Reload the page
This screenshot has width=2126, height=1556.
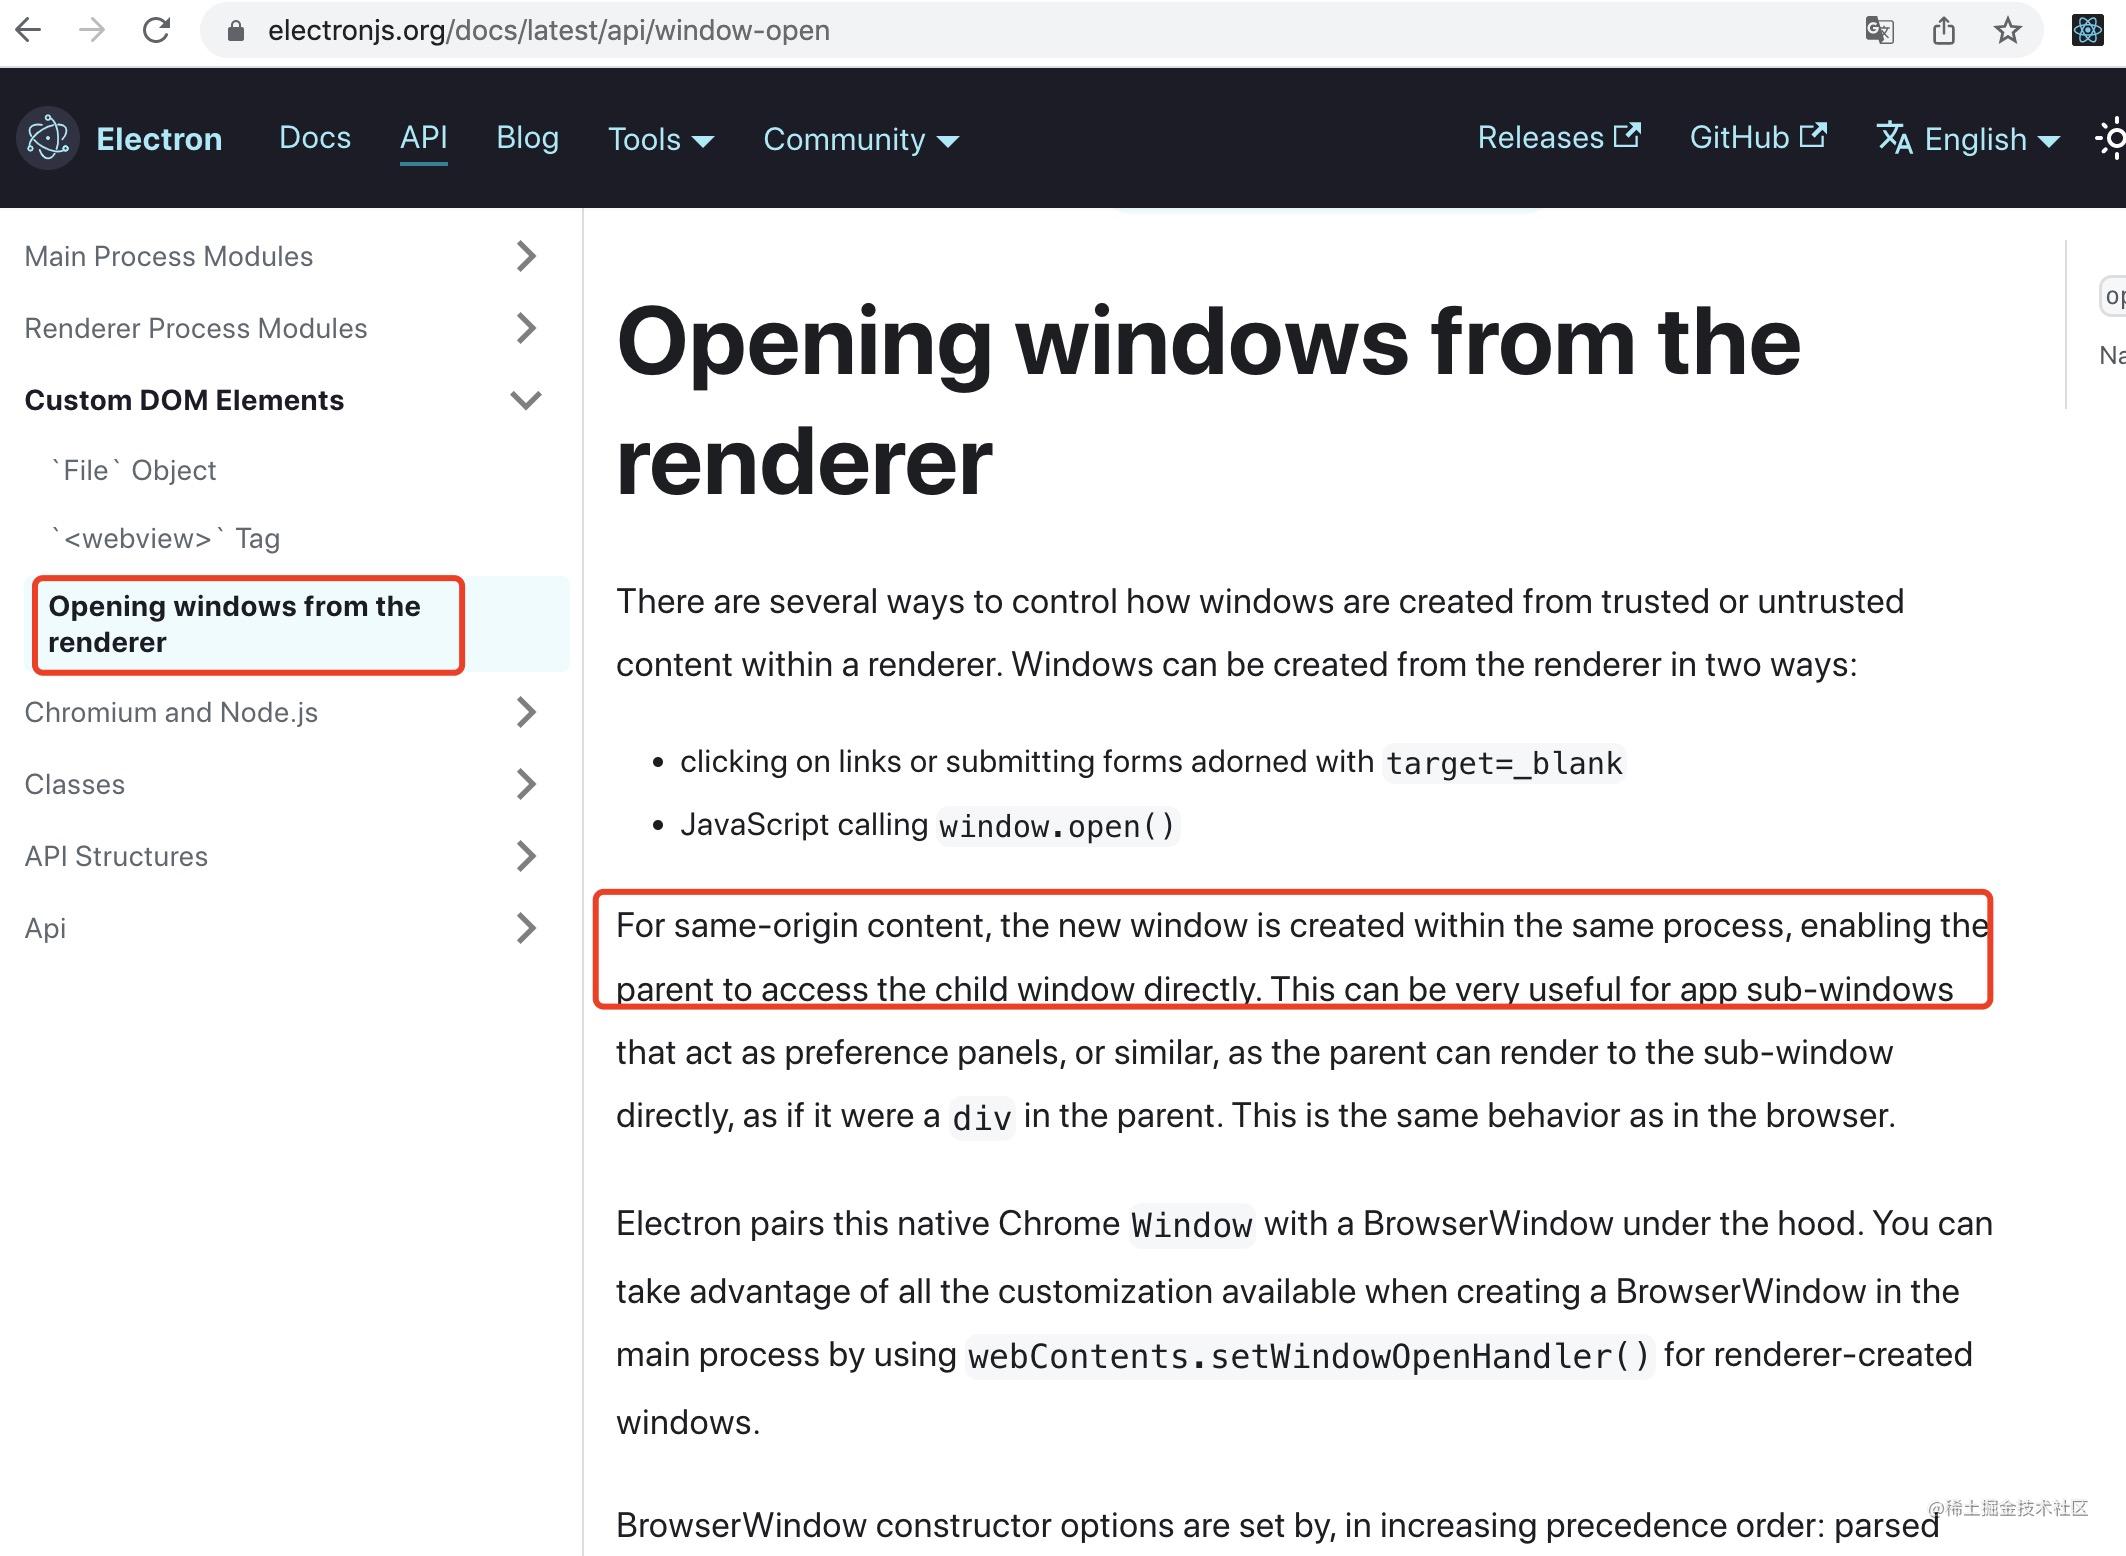[x=158, y=30]
